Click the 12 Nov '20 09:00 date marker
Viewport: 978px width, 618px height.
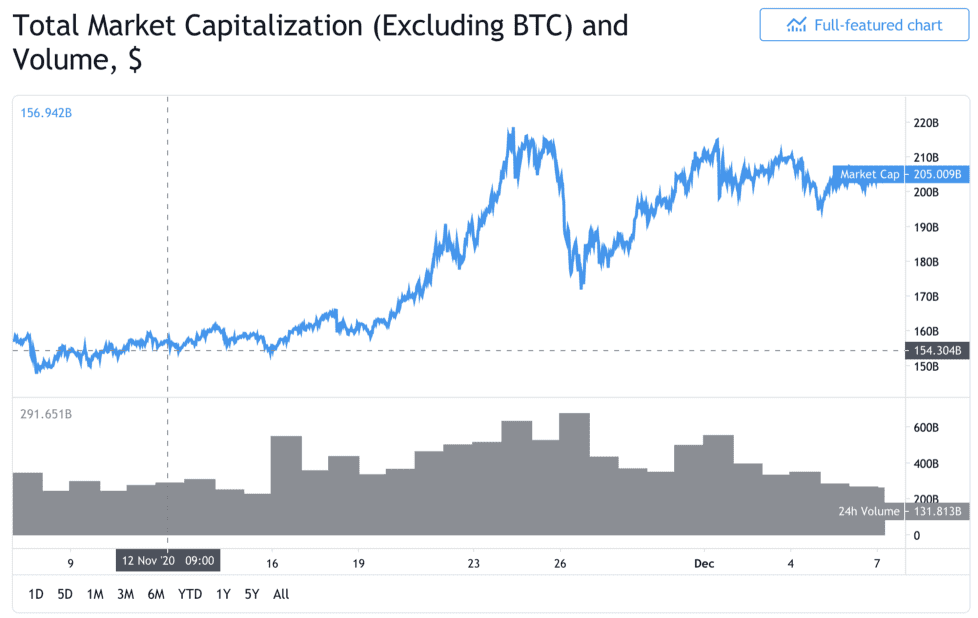point(168,560)
